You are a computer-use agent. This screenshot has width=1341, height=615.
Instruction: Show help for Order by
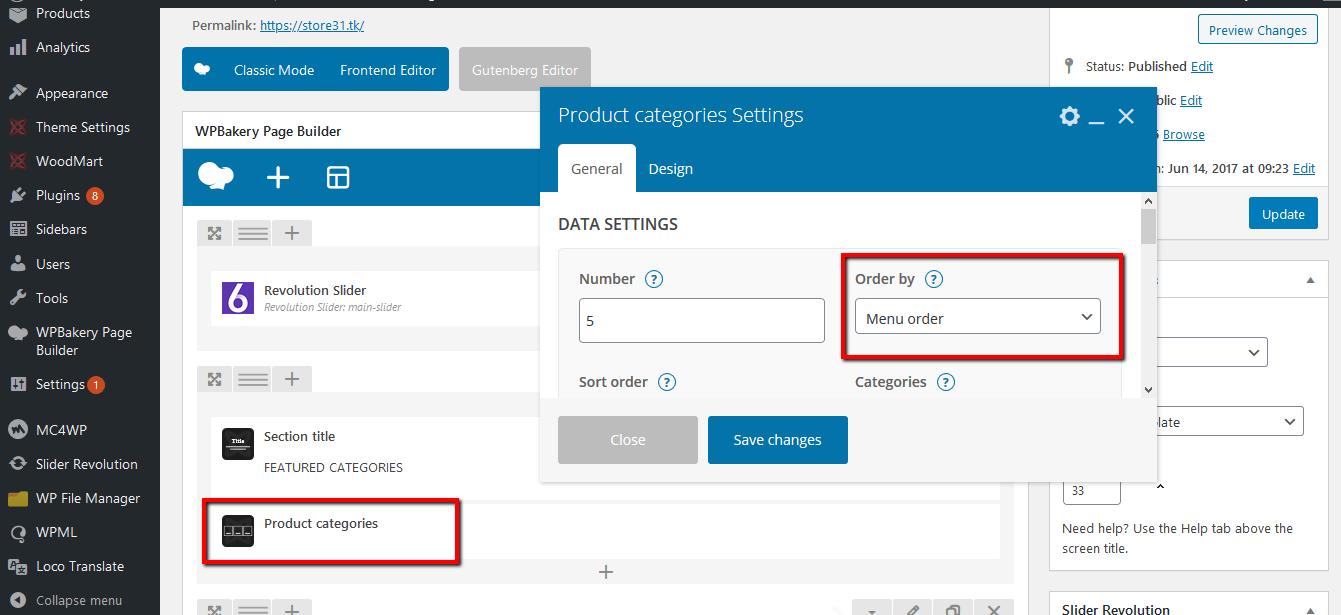[x=934, y=279]
